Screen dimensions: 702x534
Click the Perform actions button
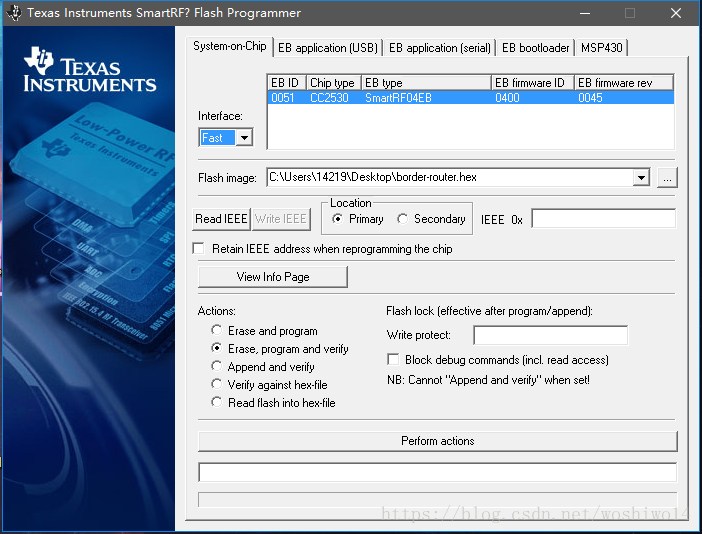[x=437, y=441]
